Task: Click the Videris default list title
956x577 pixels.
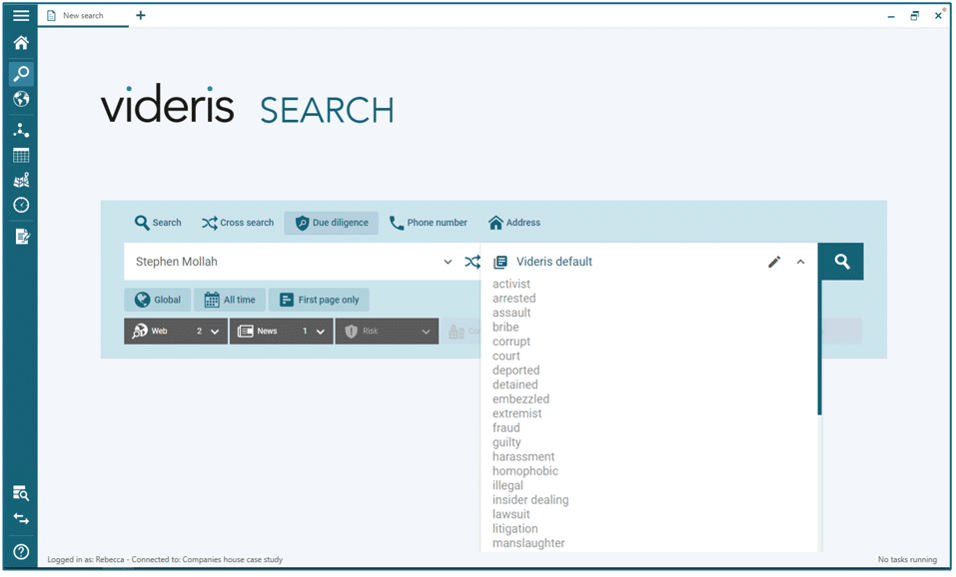Action: point(554,262)
